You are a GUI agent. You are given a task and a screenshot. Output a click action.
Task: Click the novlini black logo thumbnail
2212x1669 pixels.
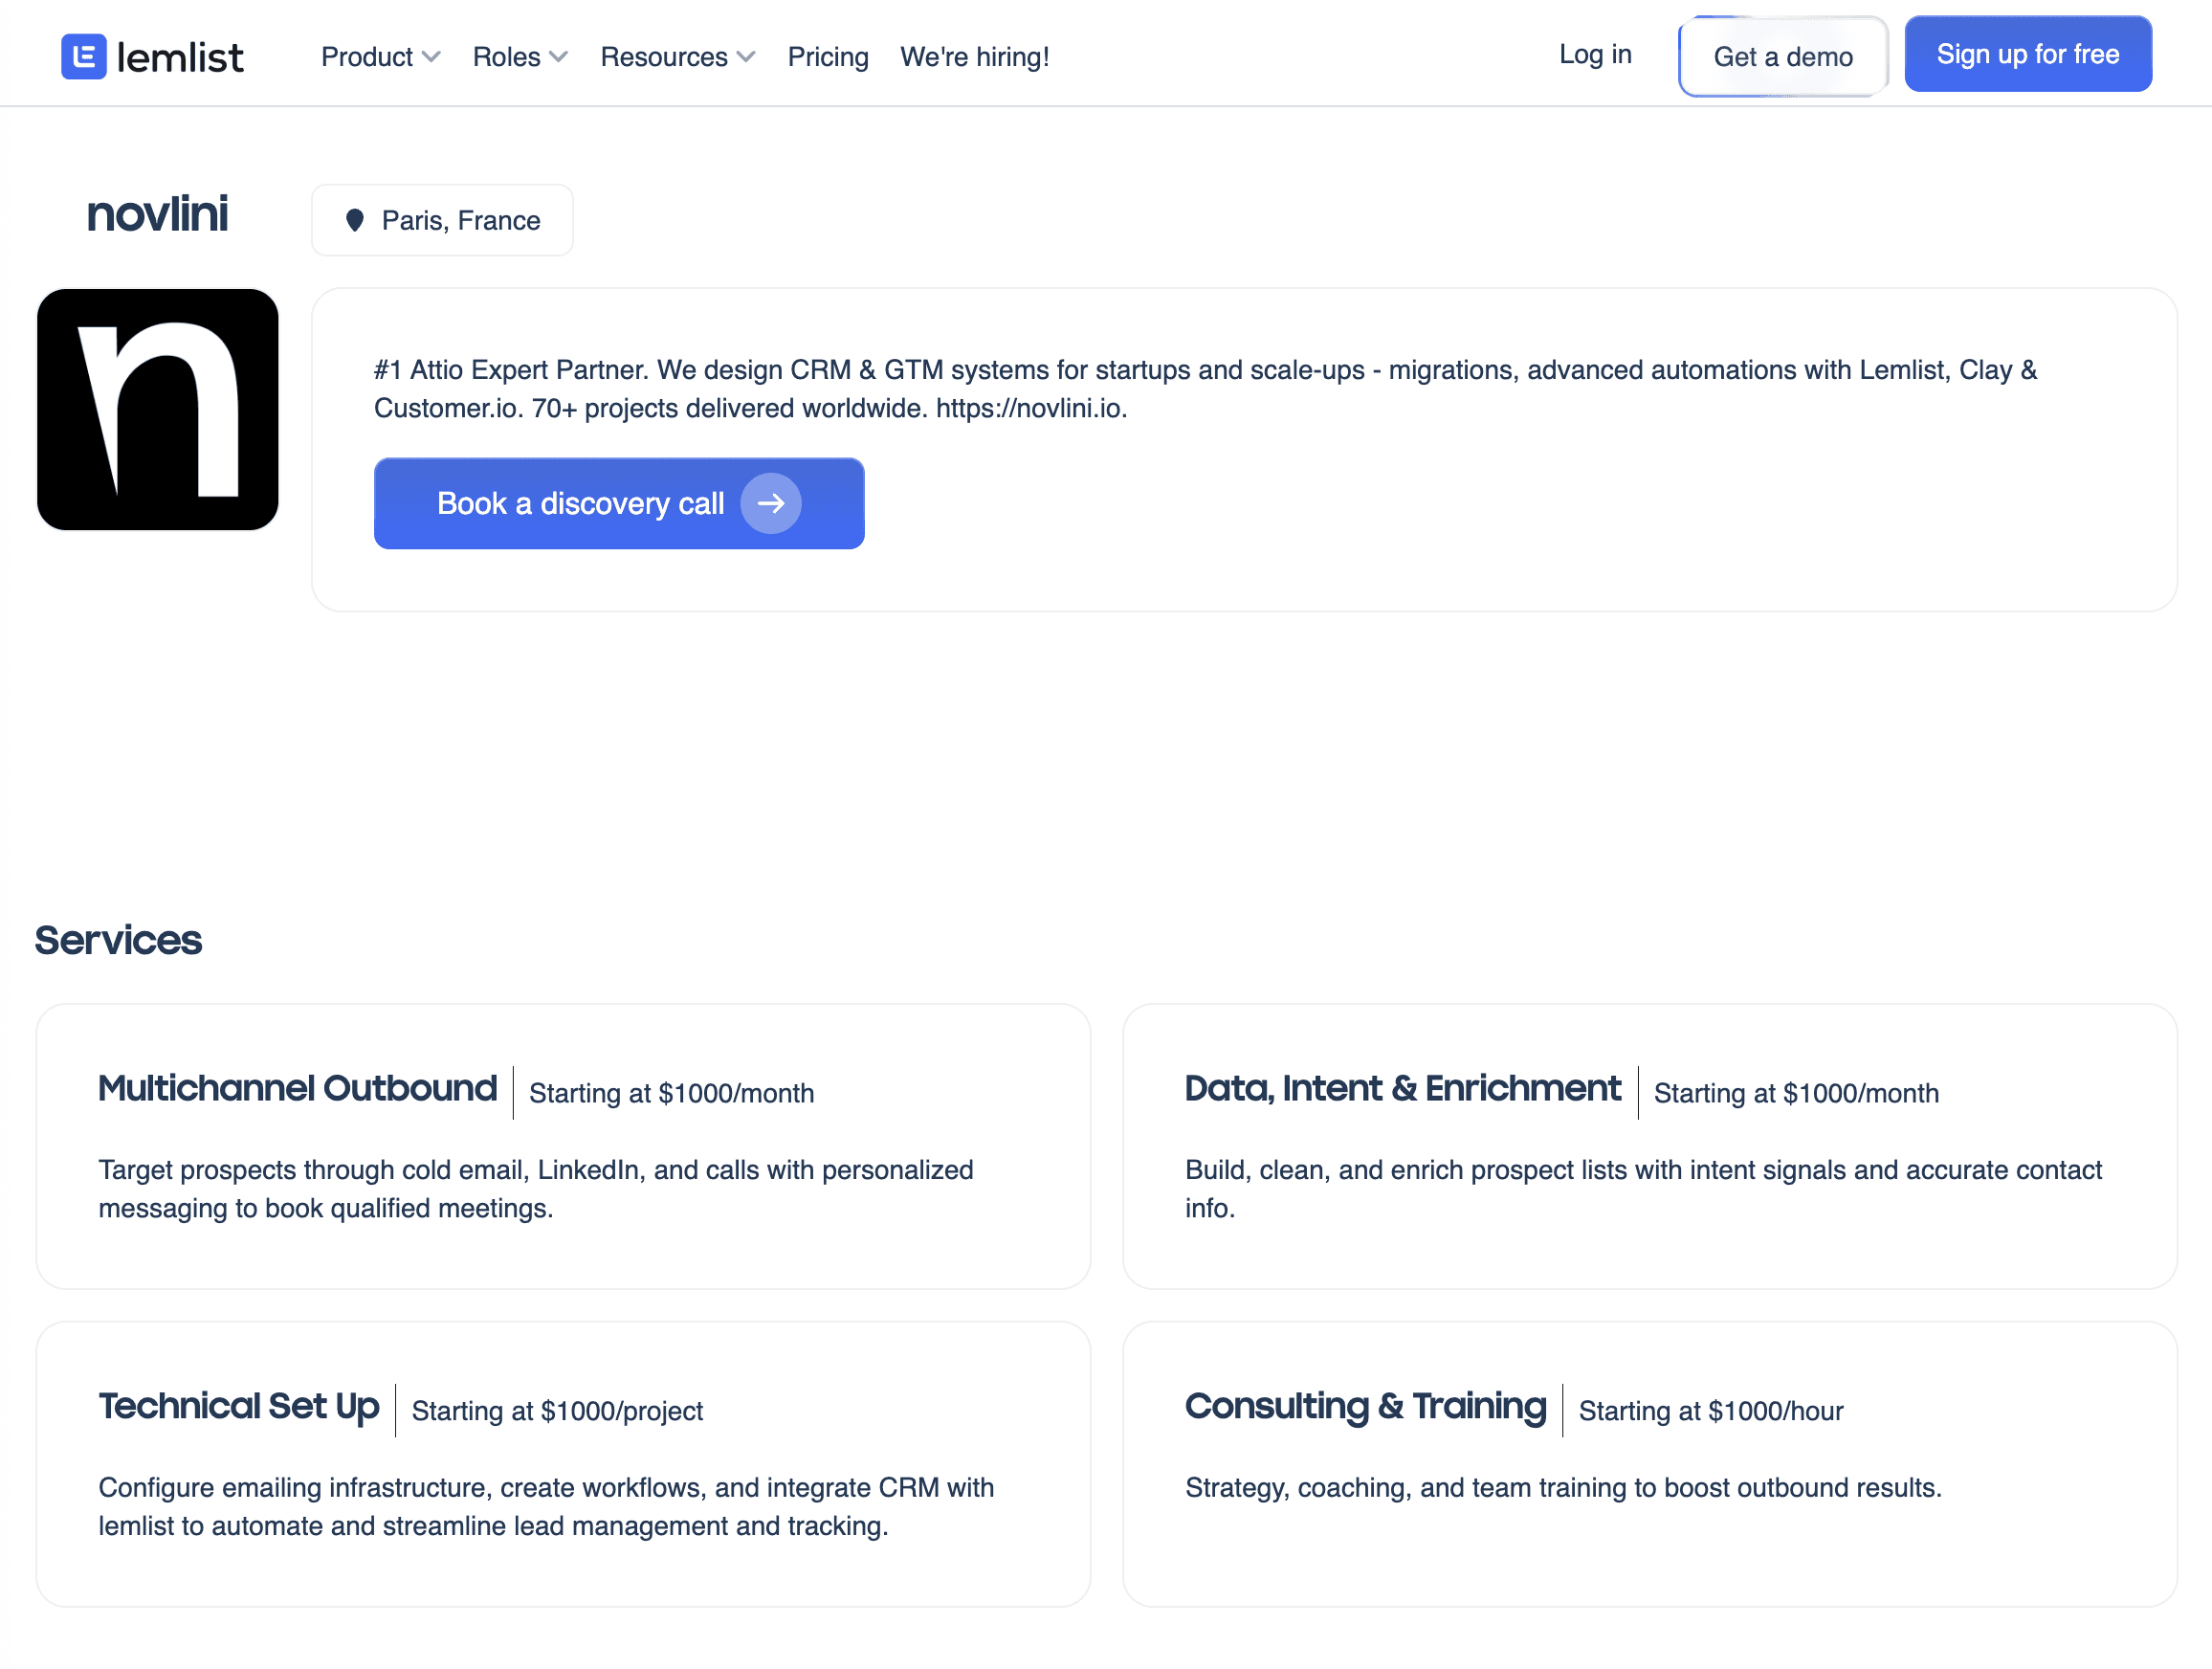158,410
